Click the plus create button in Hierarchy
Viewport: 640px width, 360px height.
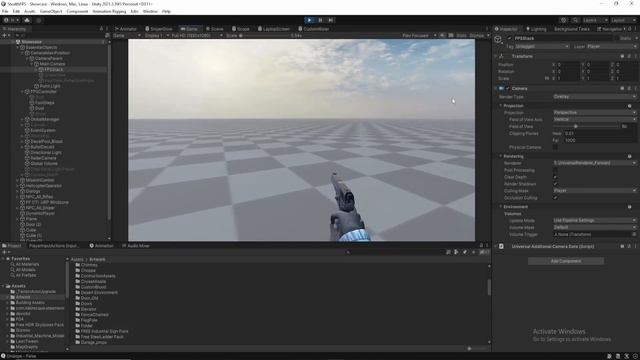(5, 36)
